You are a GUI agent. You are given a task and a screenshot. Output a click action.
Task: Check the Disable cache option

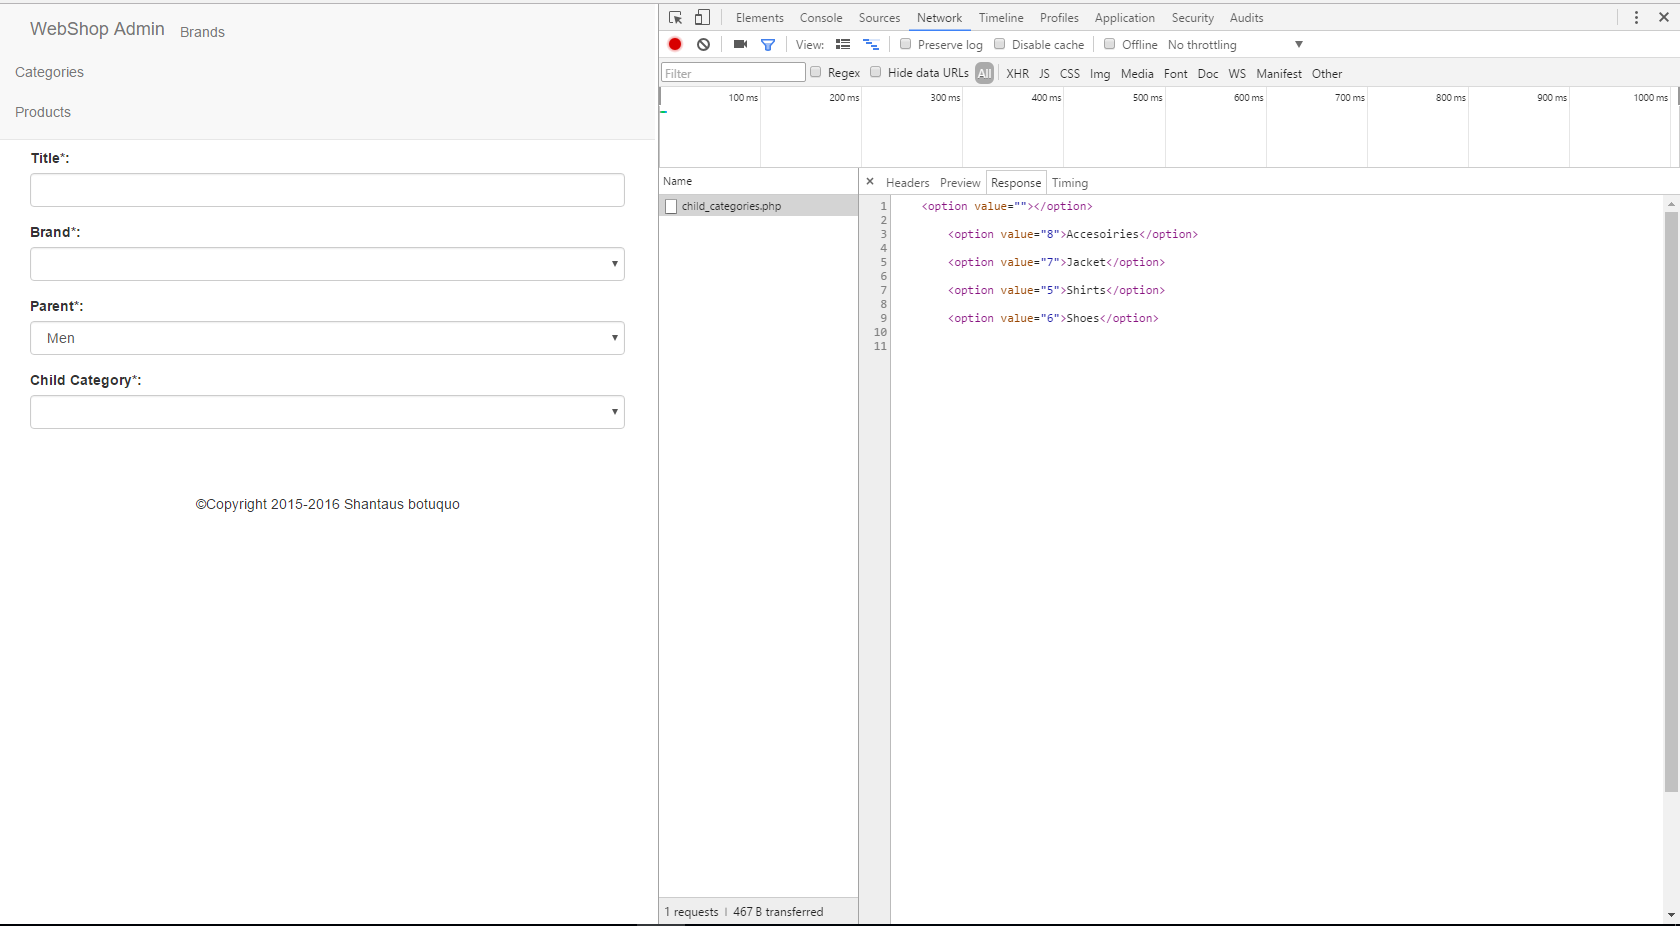pyautogui.click(x=1000, y=44)
